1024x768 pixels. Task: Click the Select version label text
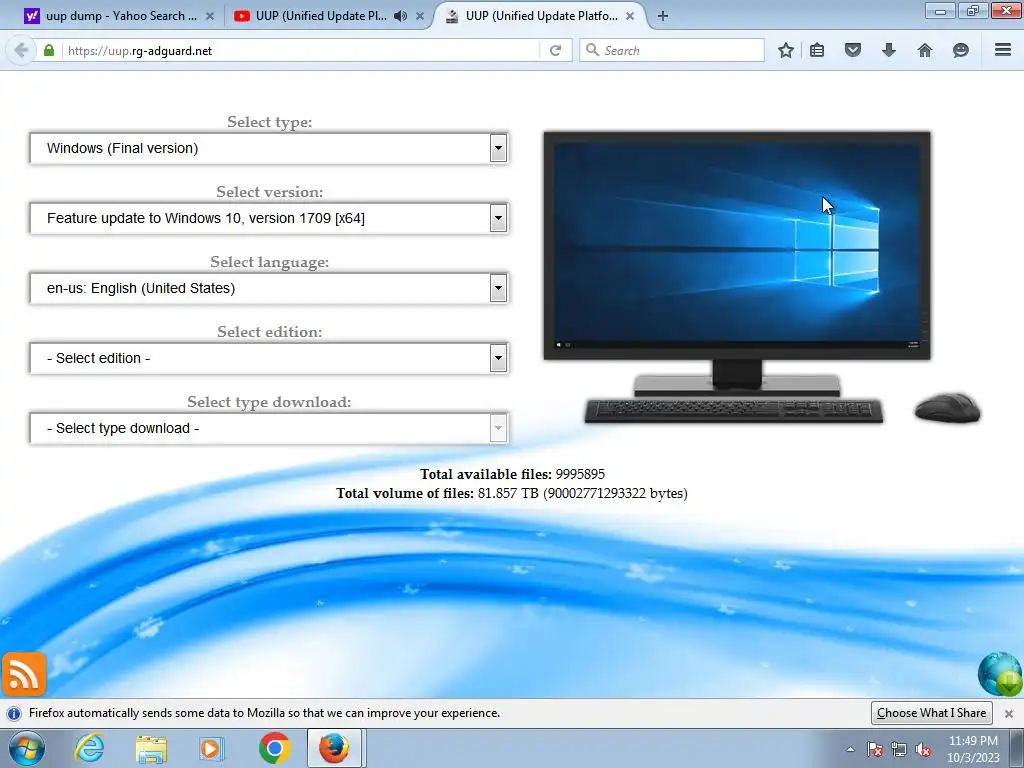[269, 192]
